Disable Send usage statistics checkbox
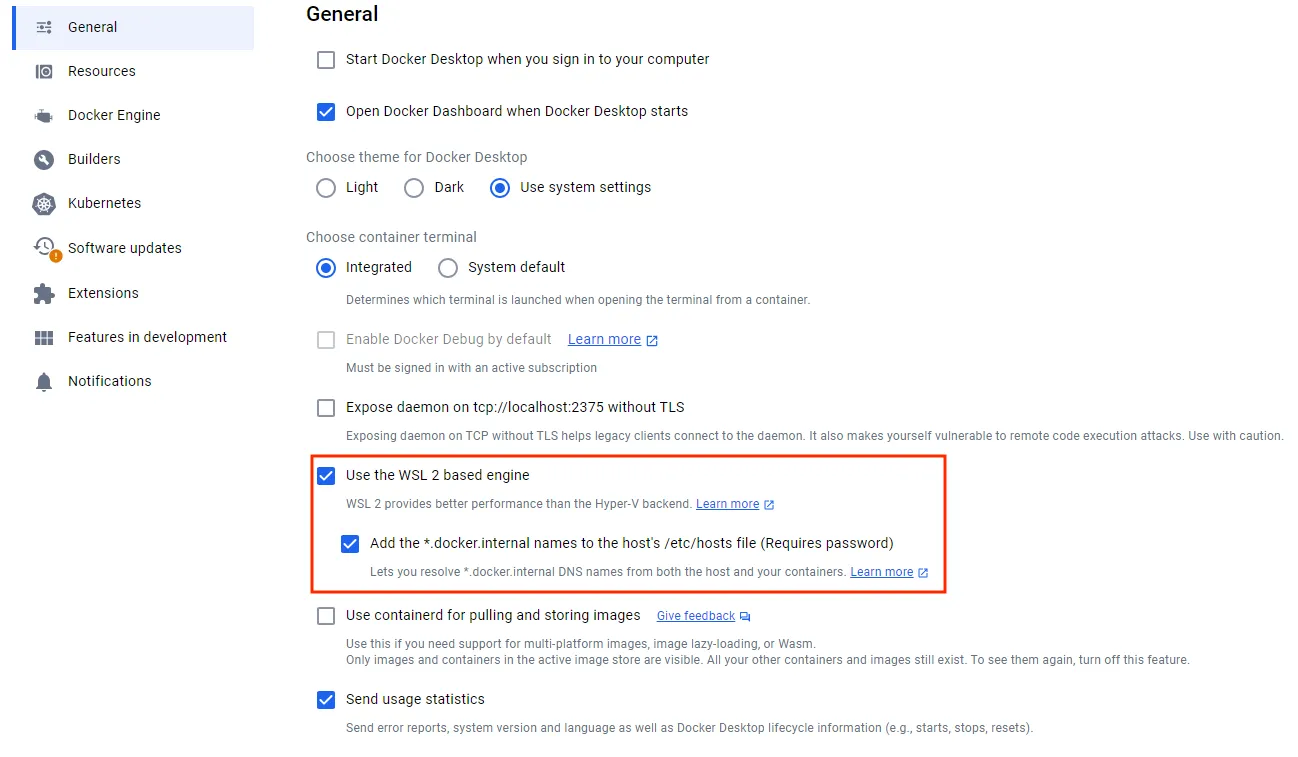The image size is (1298, 757). click(x=326, y=700)
